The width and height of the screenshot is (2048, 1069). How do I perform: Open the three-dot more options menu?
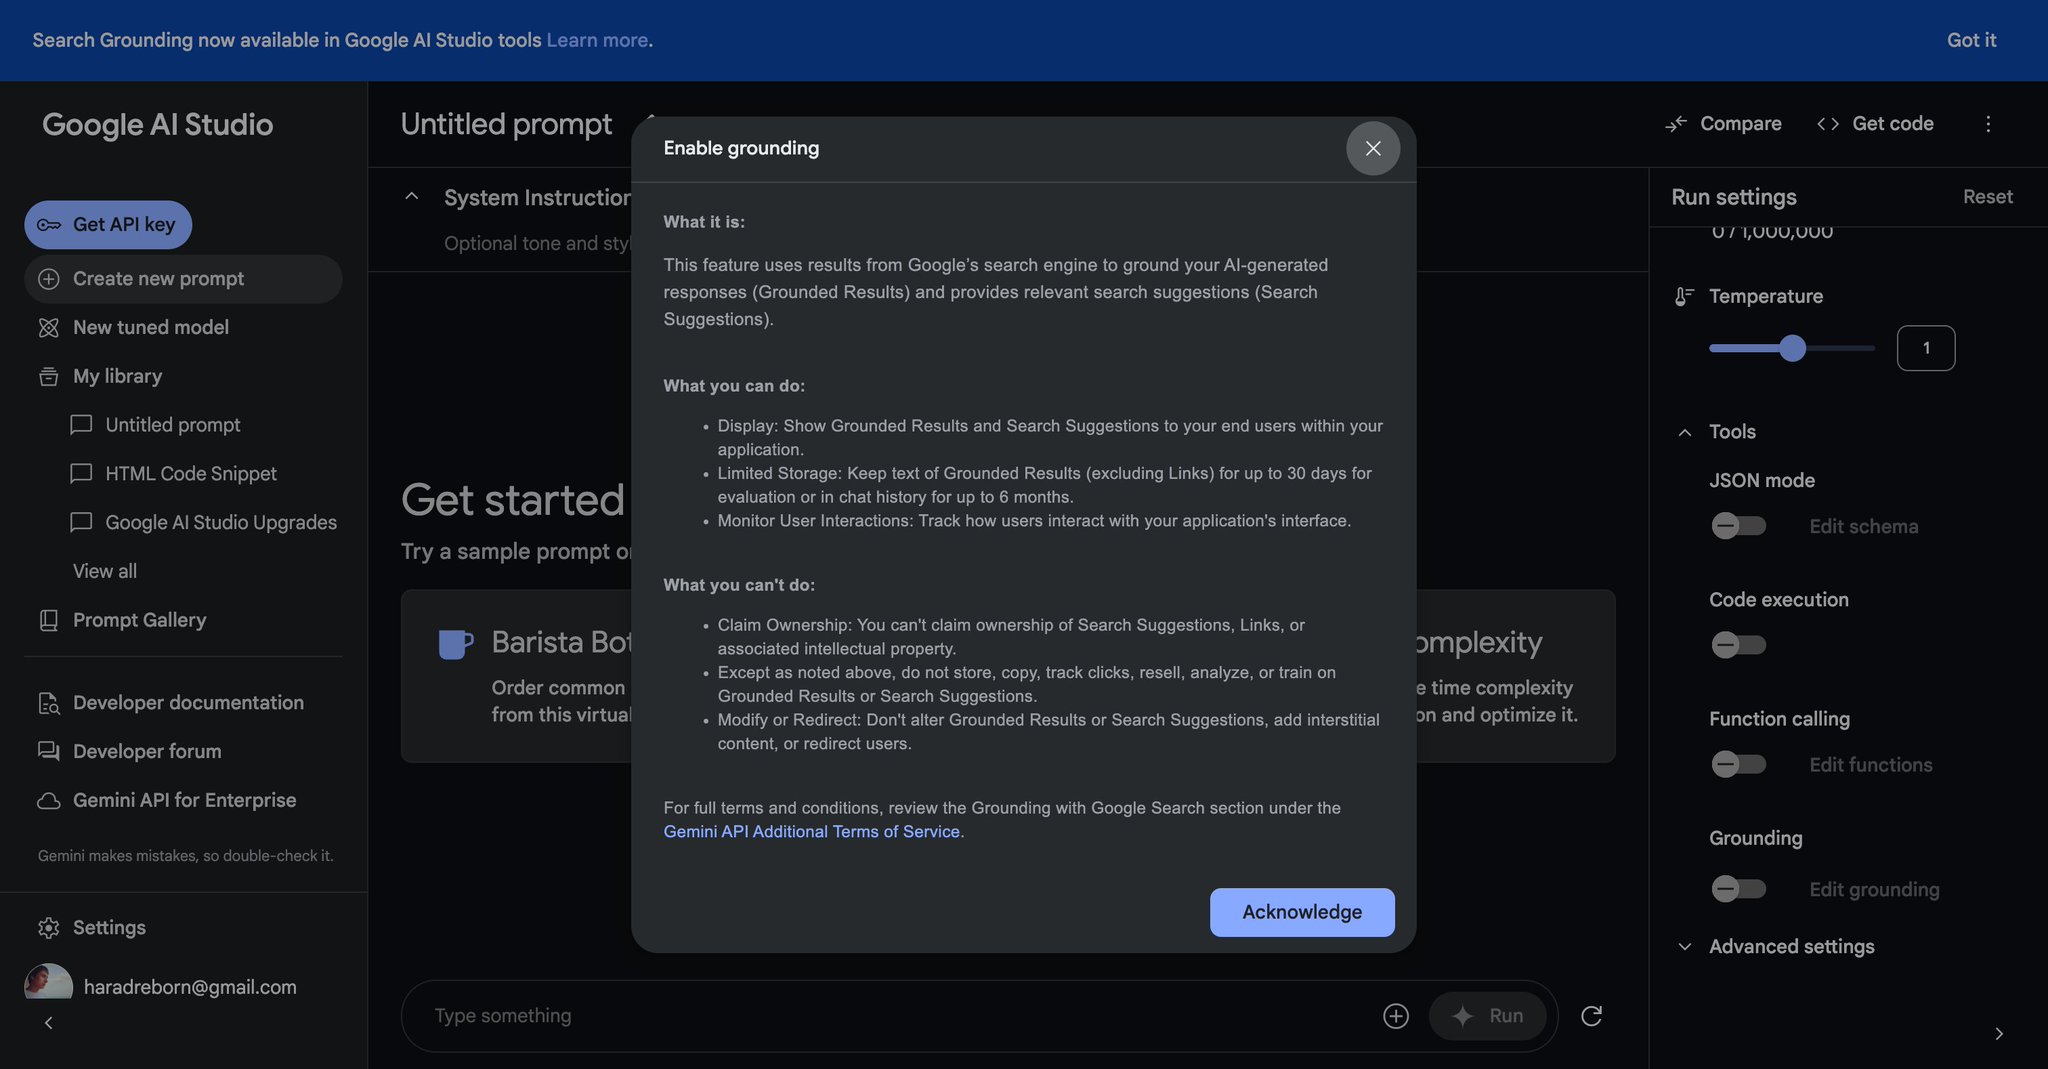click(x=1988, y=124)
